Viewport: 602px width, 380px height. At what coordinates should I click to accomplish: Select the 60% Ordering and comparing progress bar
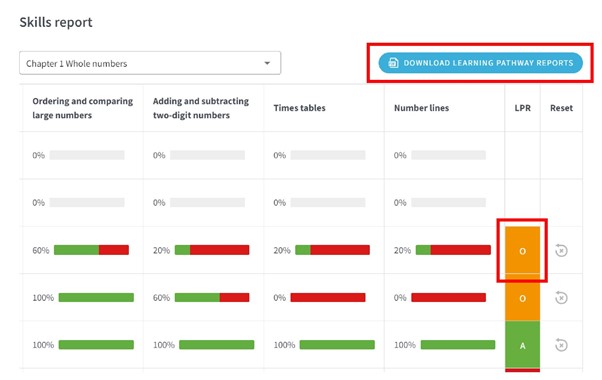[x=91, y=250]
